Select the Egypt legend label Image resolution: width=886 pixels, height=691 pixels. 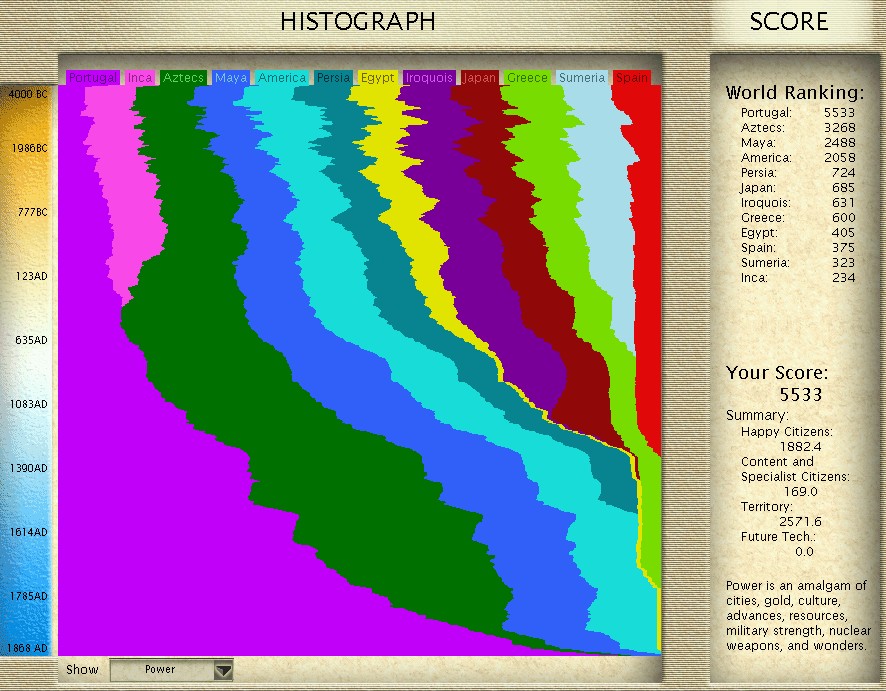tap(377, 78)
